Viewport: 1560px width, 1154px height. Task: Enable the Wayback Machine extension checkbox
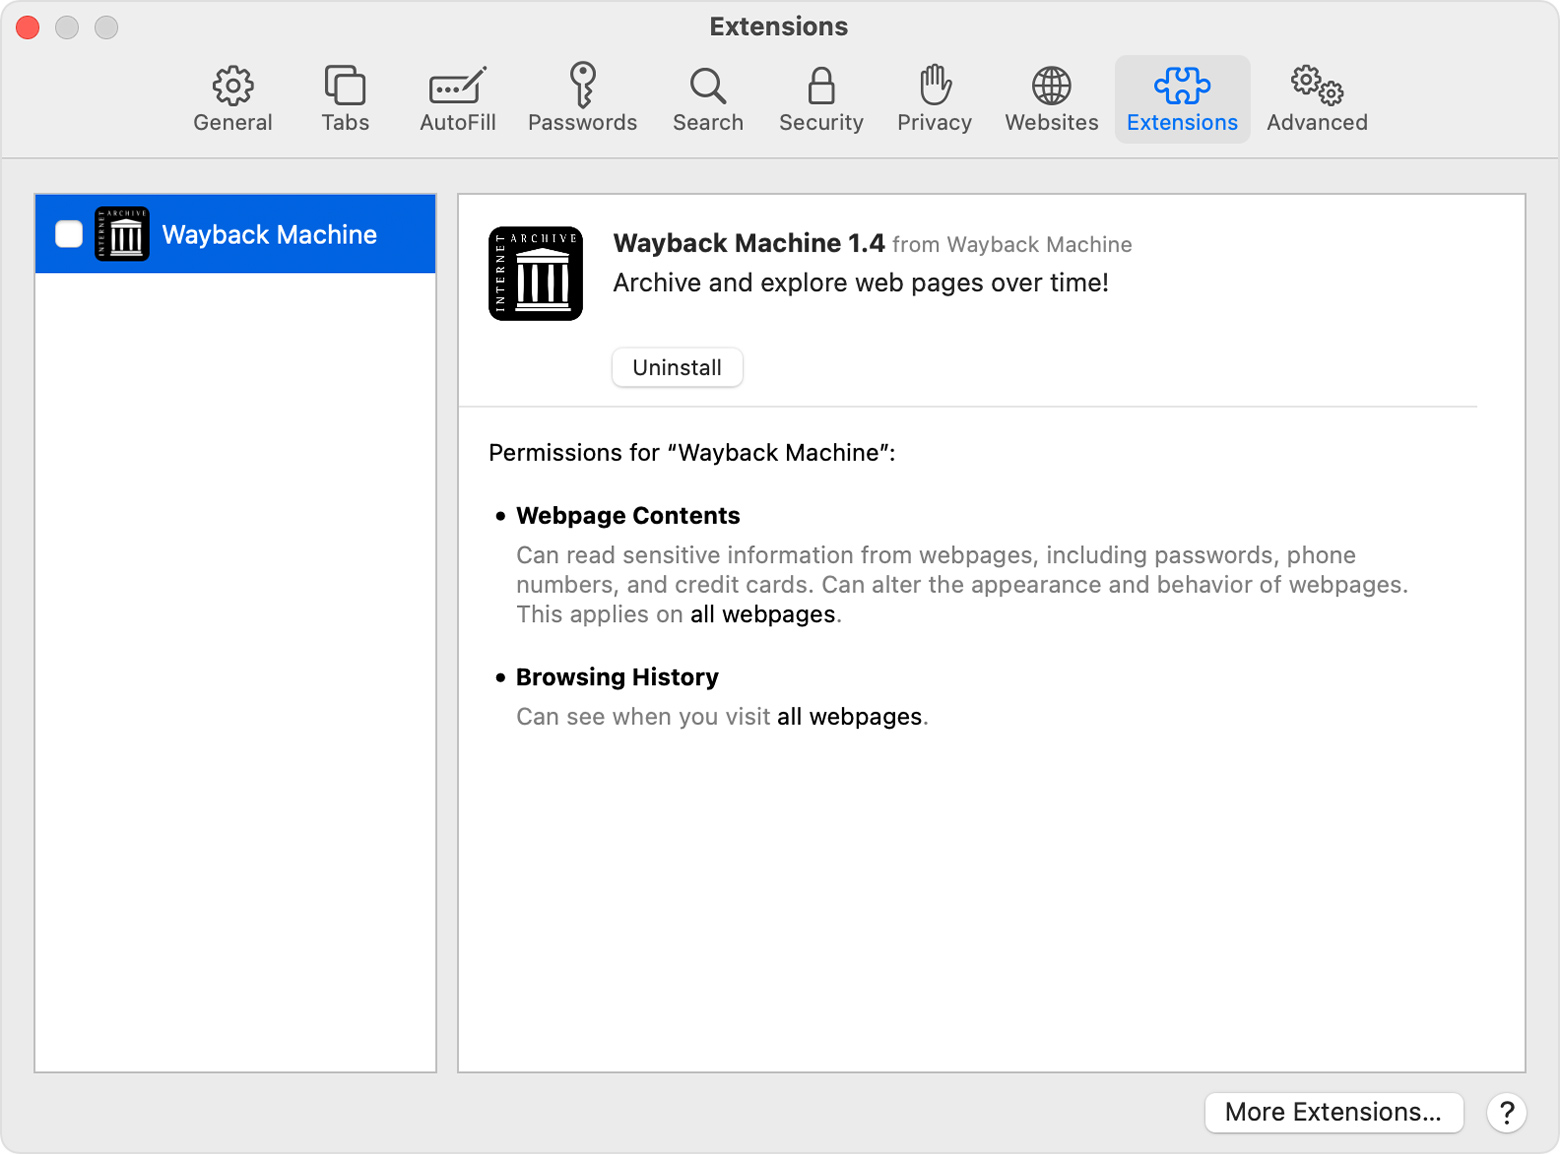point(69,234)
